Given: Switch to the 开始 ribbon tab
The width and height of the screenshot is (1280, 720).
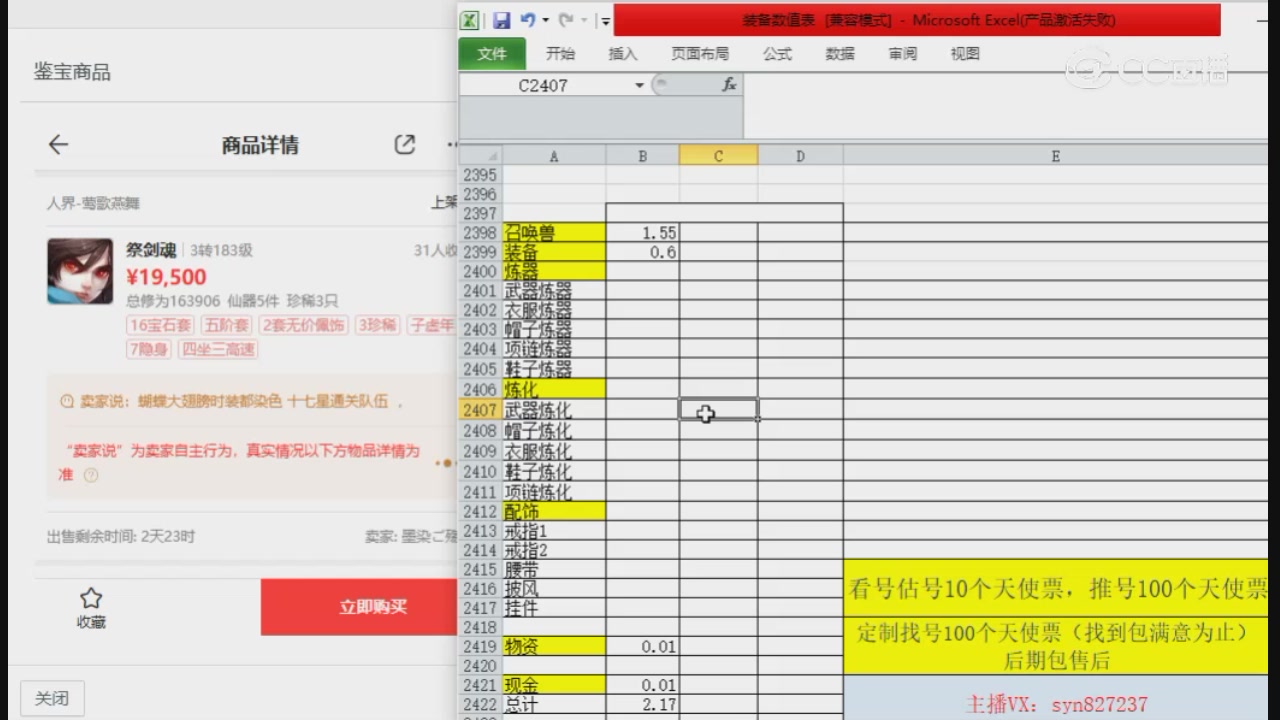Looking at the screenshot, I should point(560,54).
